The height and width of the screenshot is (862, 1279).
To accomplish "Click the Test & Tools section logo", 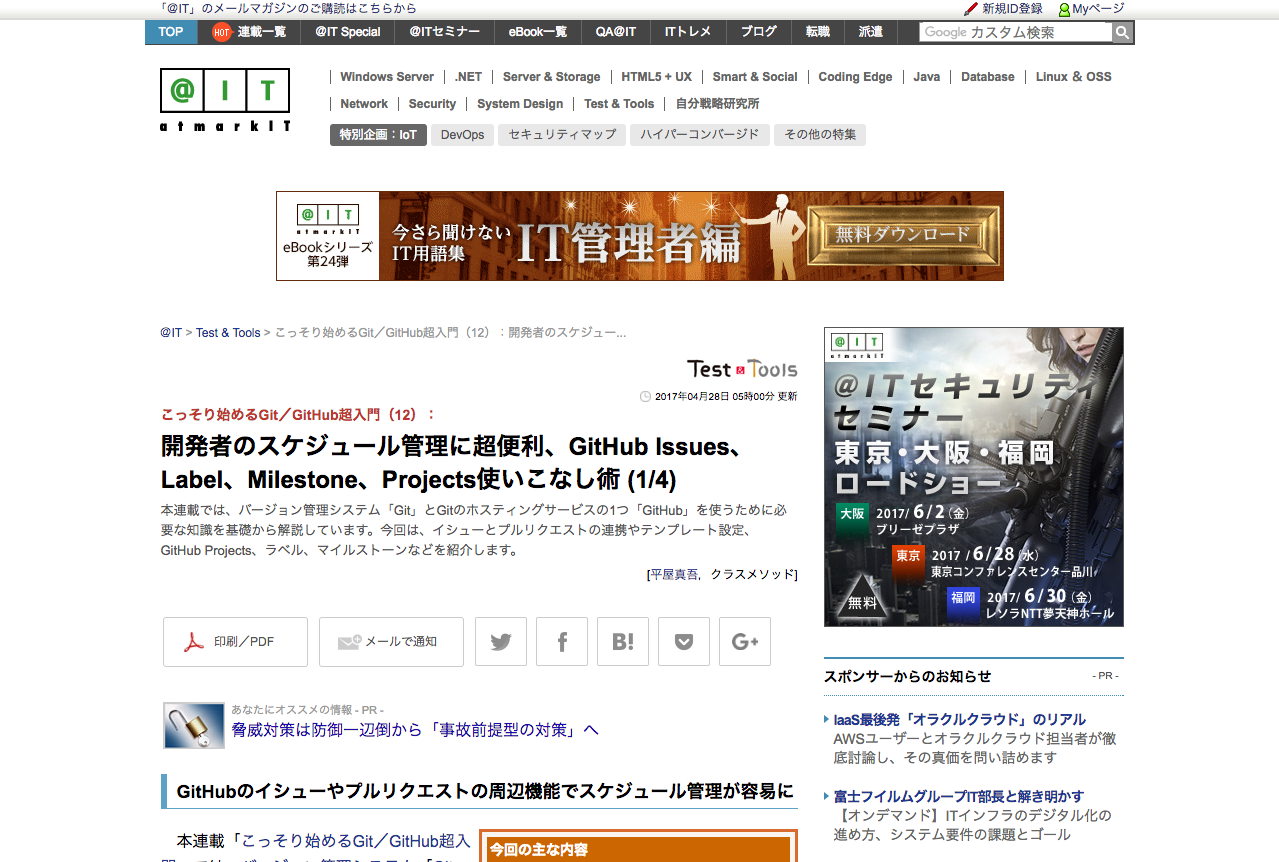I will click(742, 369).
